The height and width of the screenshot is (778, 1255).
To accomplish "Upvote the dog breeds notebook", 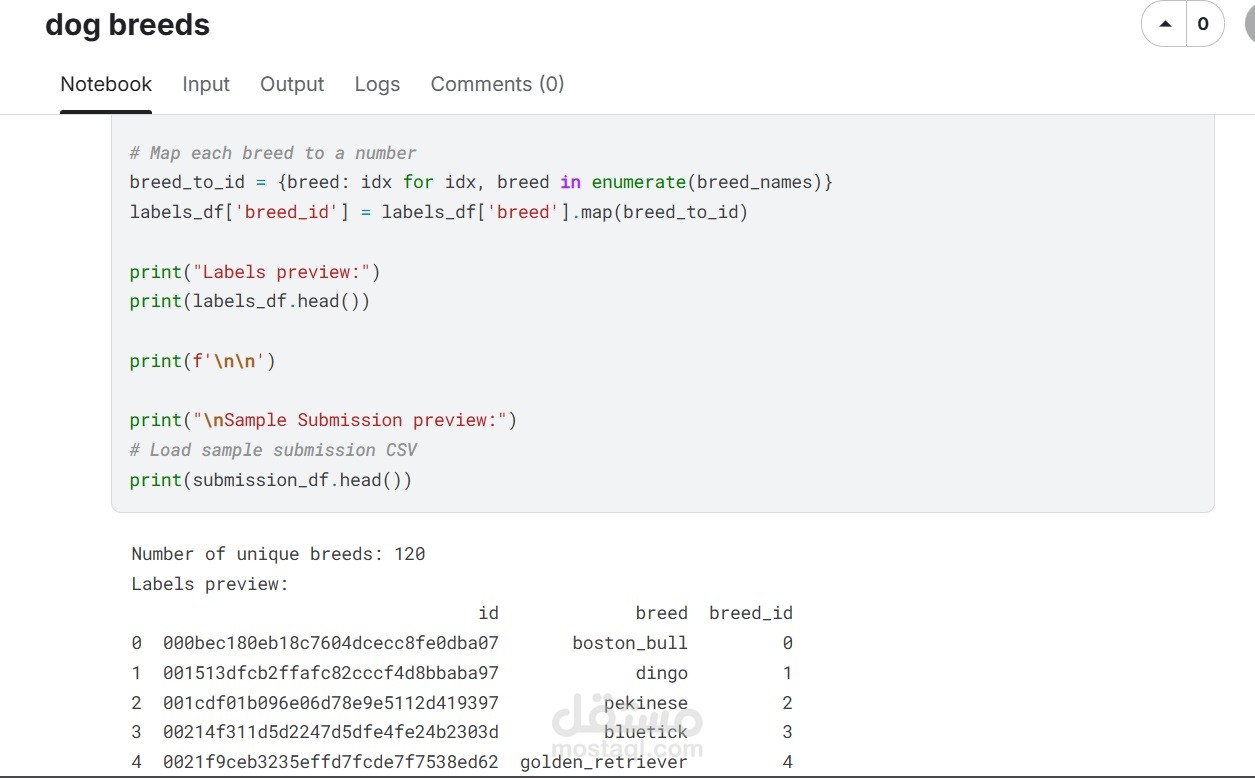I will (x=1164, y=24).
